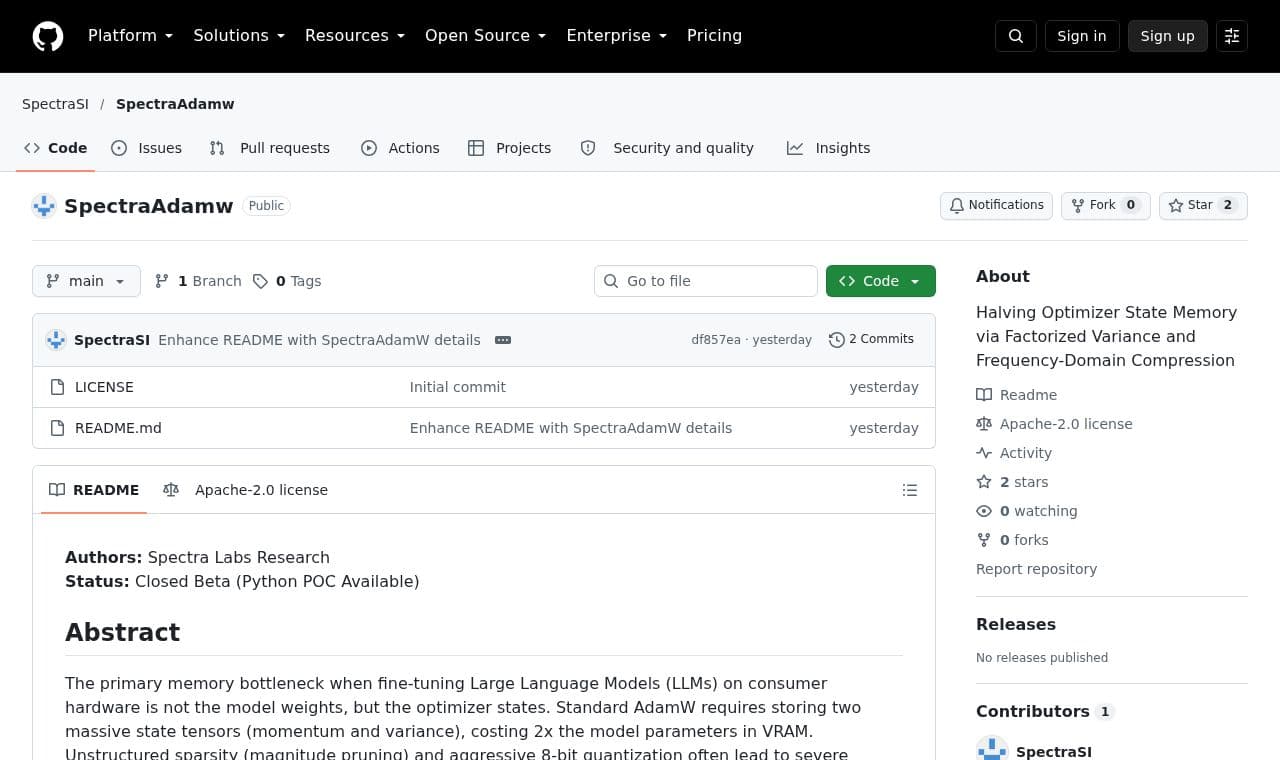
Task: Click the README.md file icon
Action: 57,428
